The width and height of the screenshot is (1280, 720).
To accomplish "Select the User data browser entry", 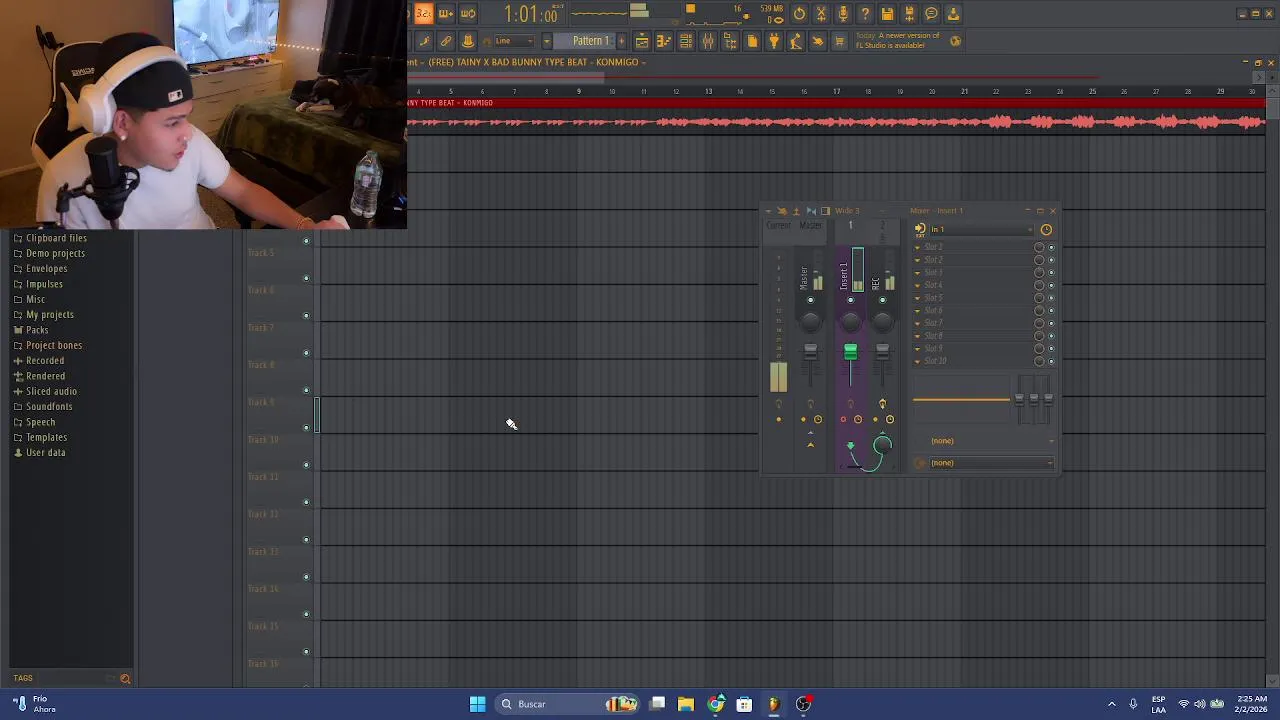I will click(45, 453).
